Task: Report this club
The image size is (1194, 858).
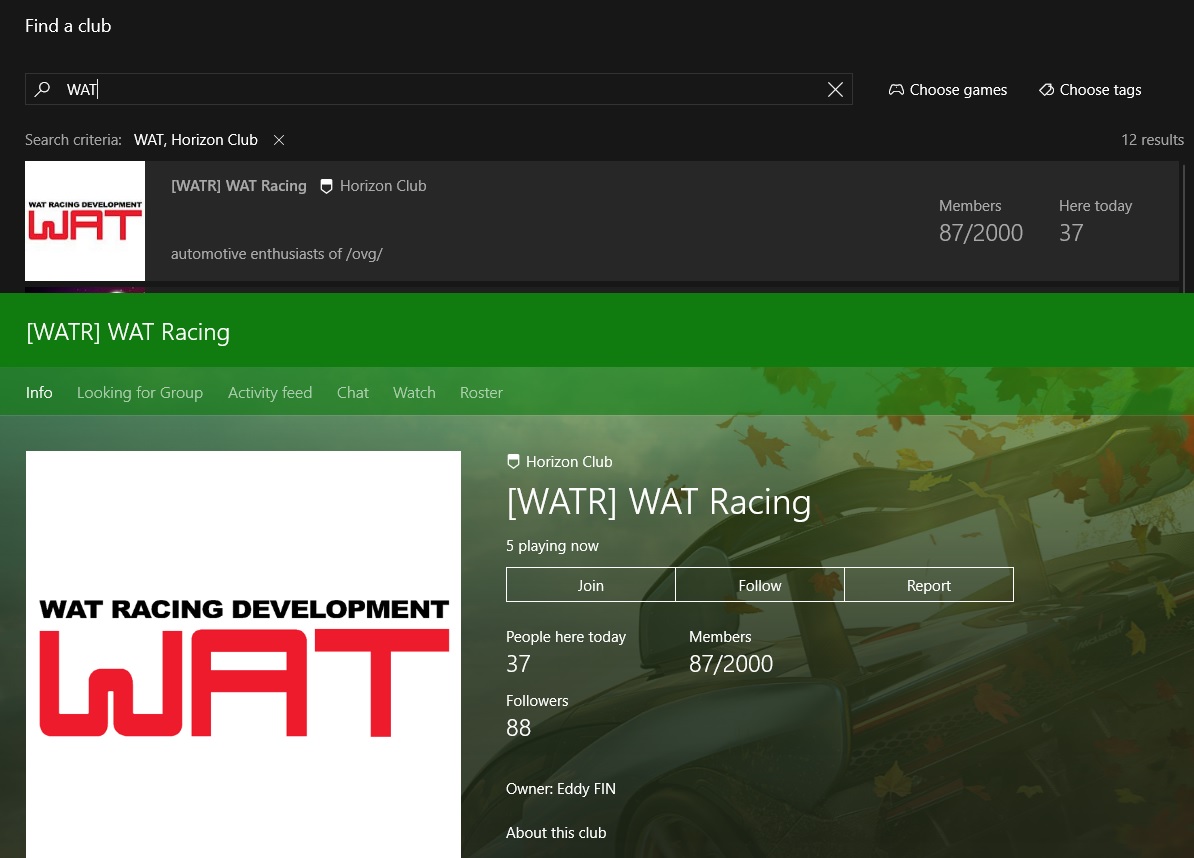Action: coord(928,585)
